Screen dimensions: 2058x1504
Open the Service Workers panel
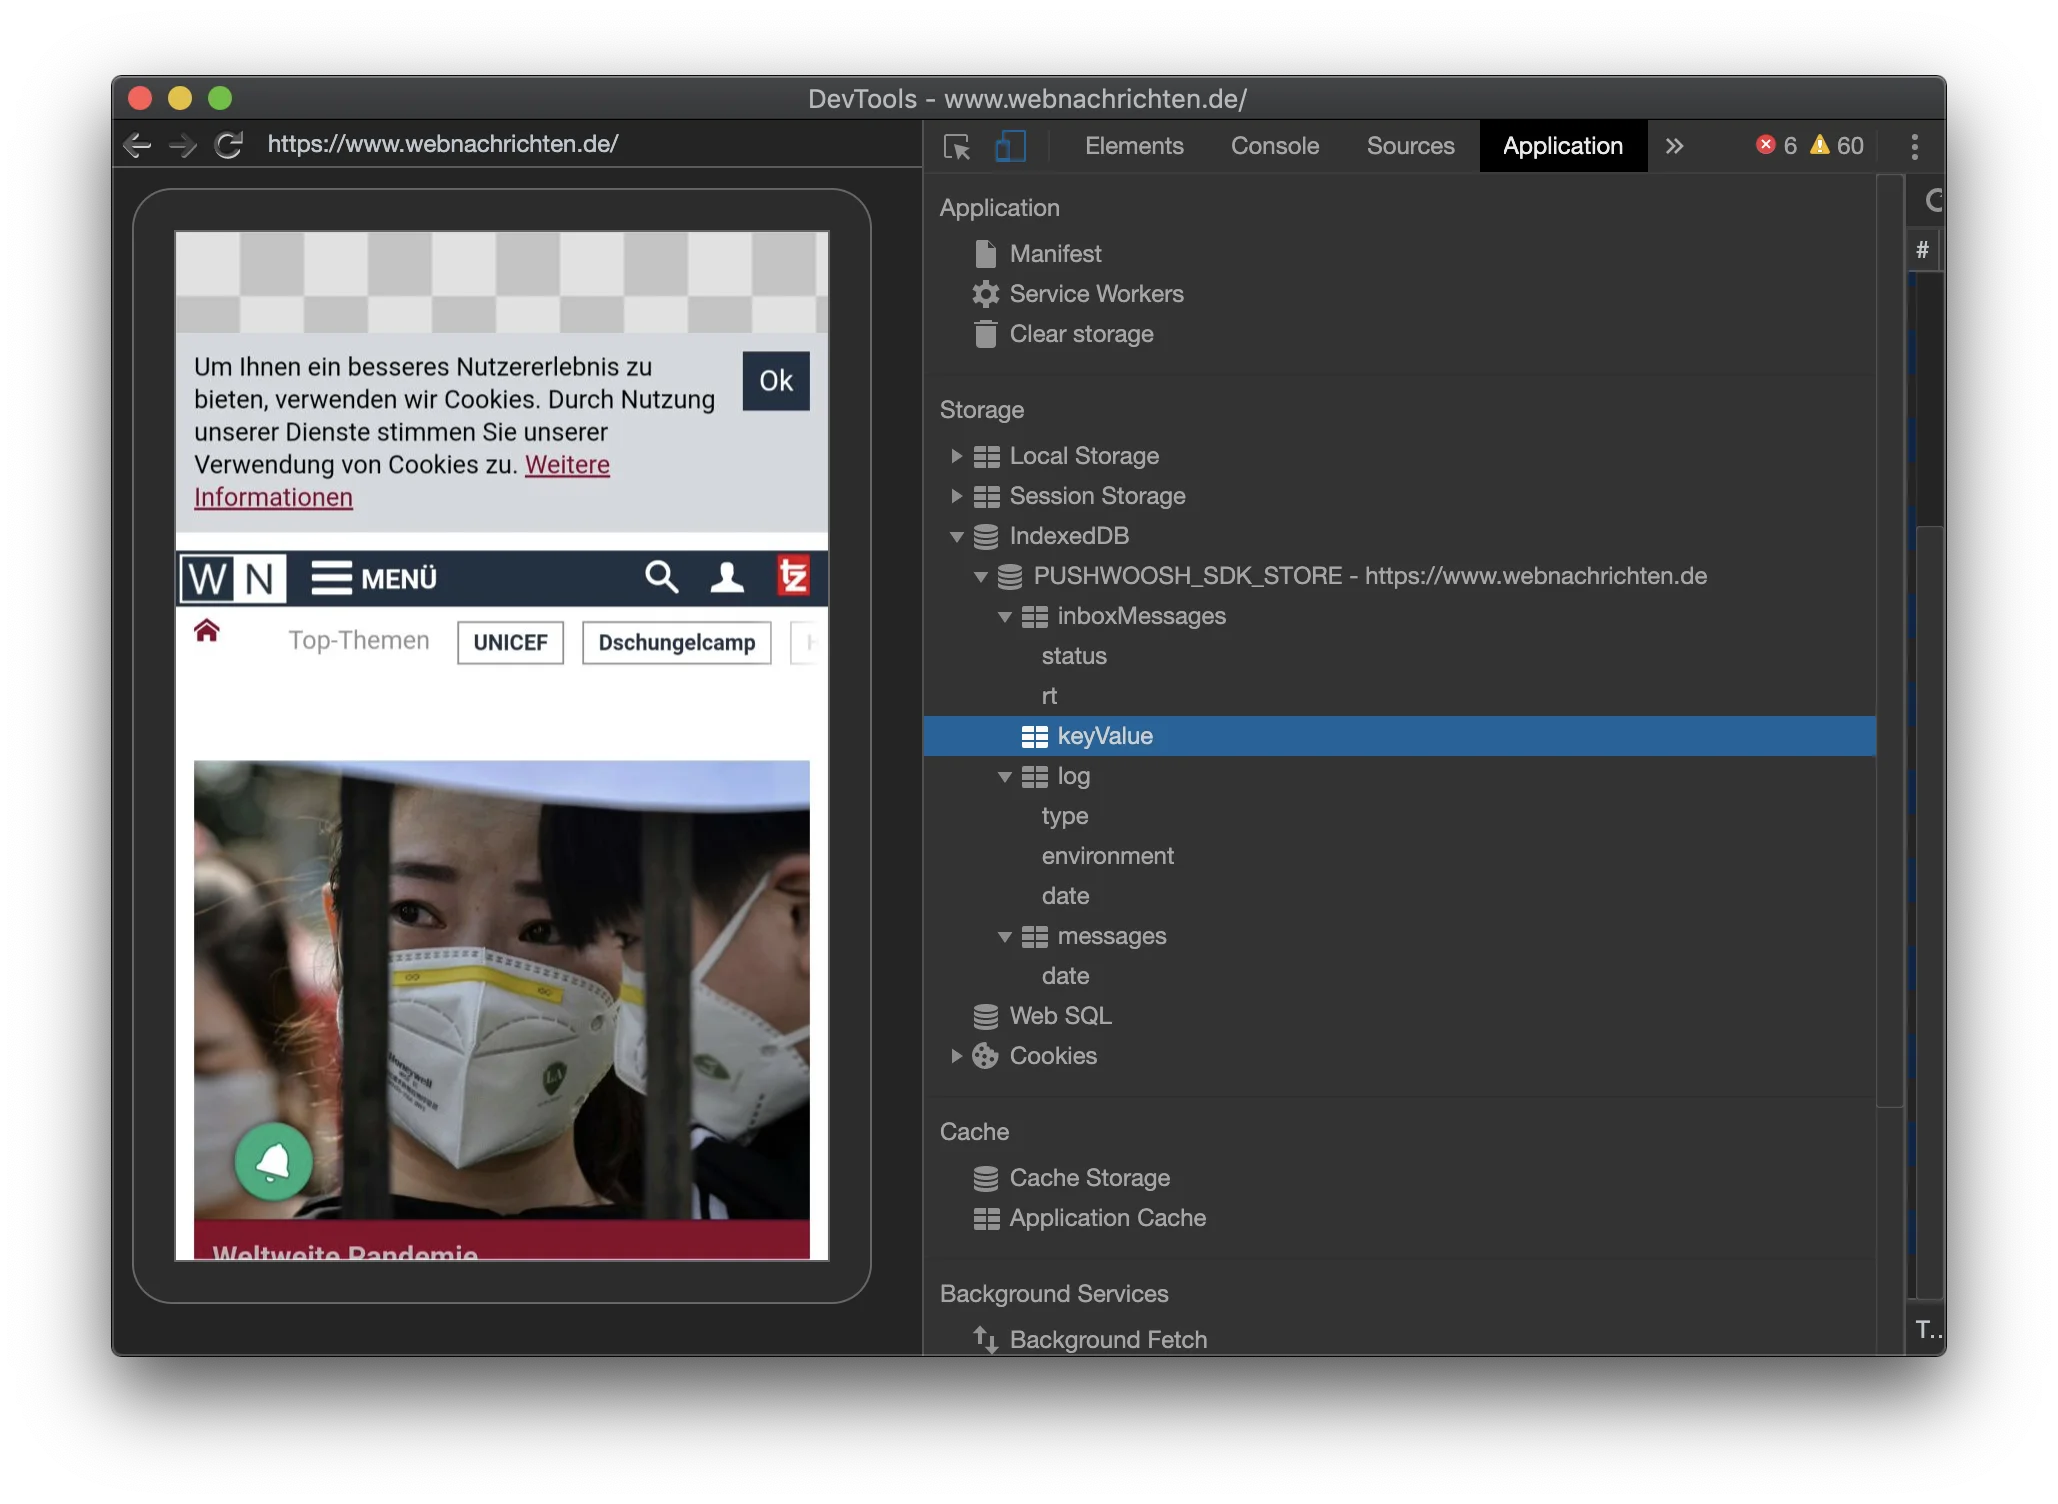[1094, 293]
